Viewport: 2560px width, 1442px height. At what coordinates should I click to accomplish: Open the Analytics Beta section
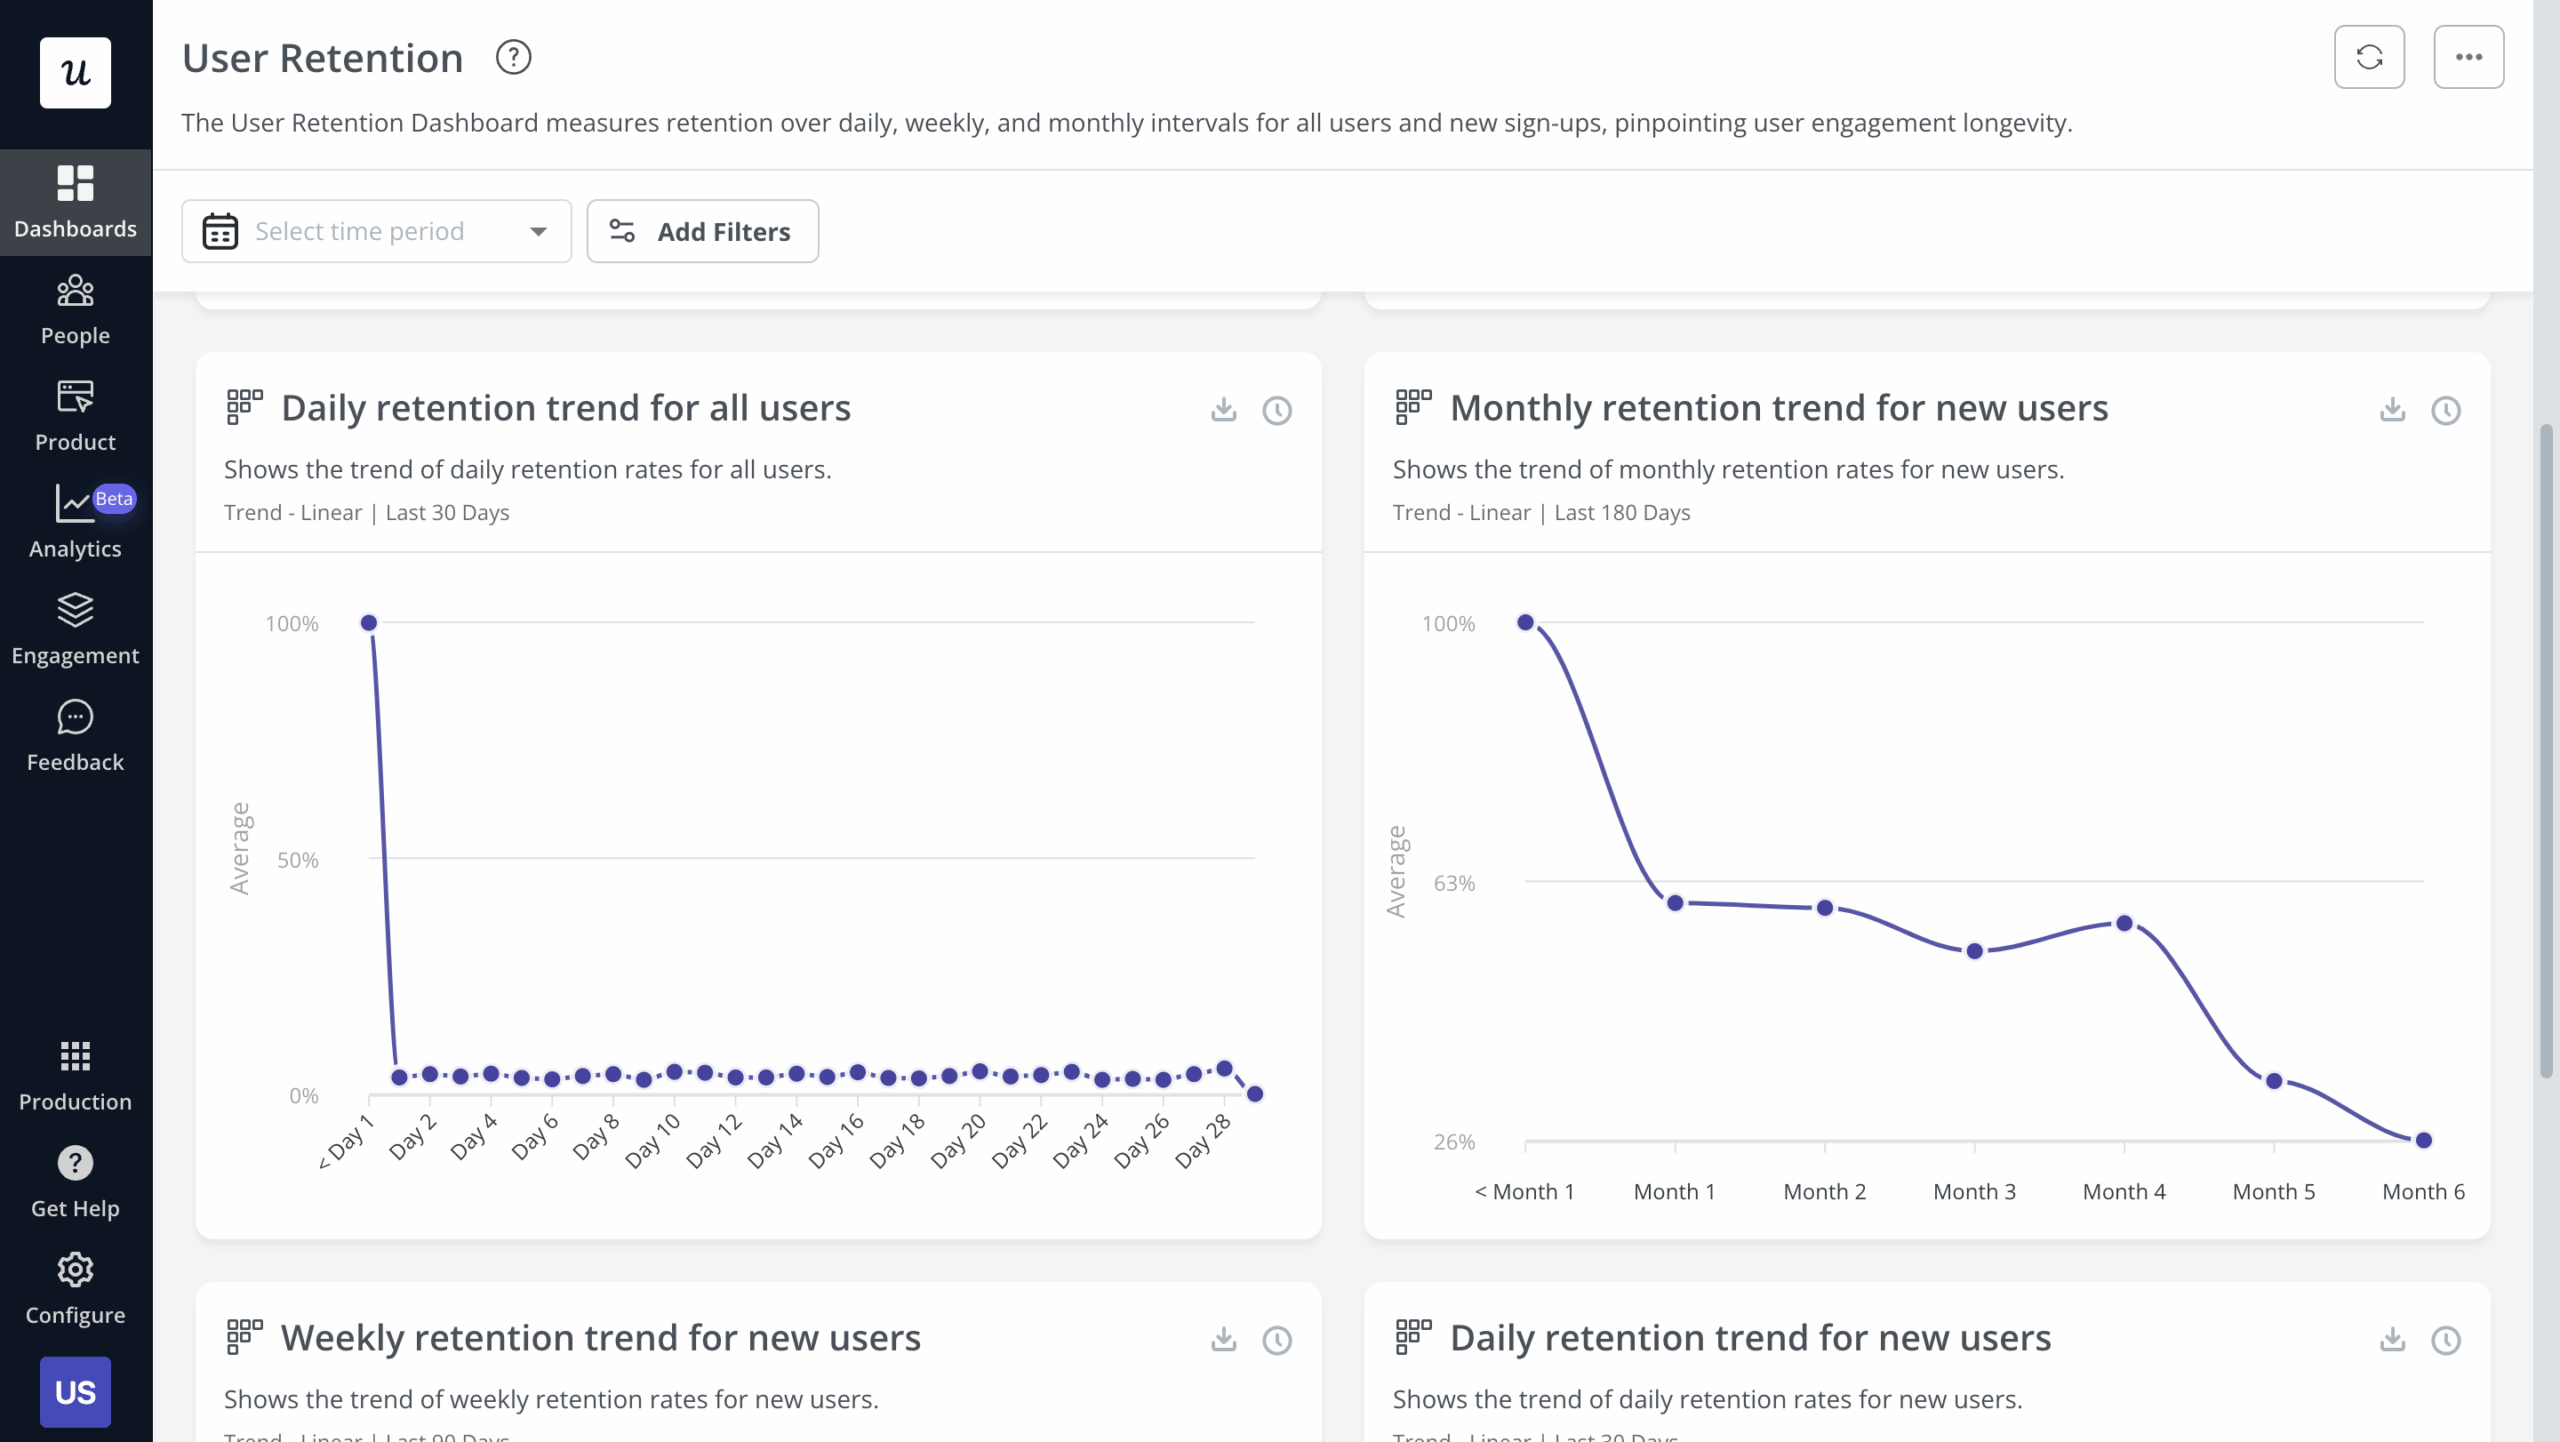tap(75, 520)
